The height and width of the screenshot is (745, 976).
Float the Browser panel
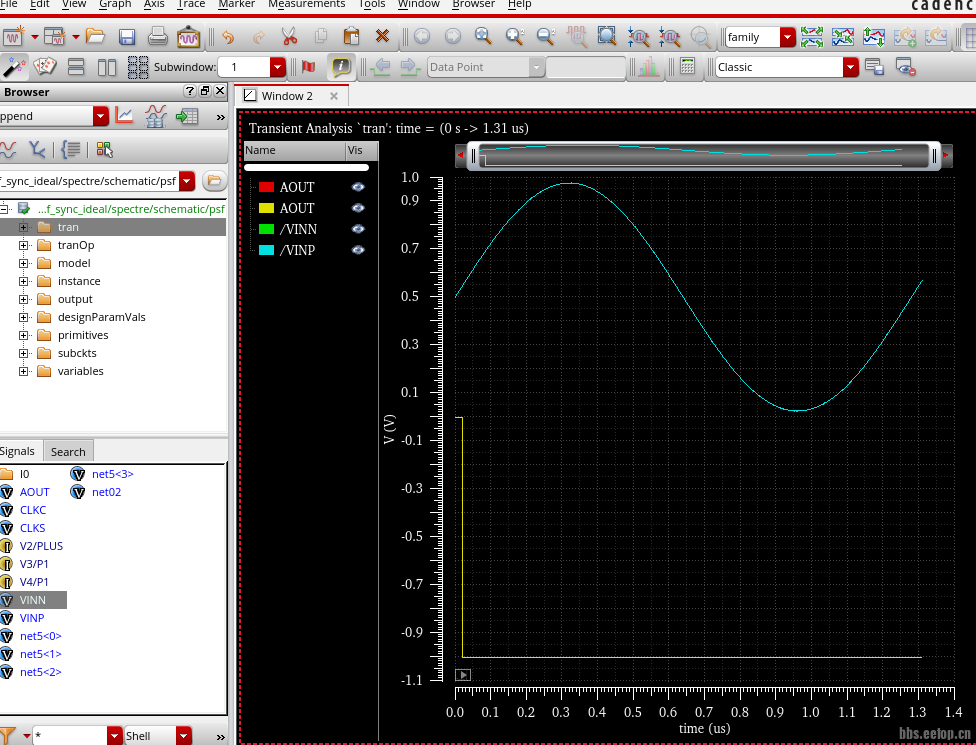[x=205, y=91]
